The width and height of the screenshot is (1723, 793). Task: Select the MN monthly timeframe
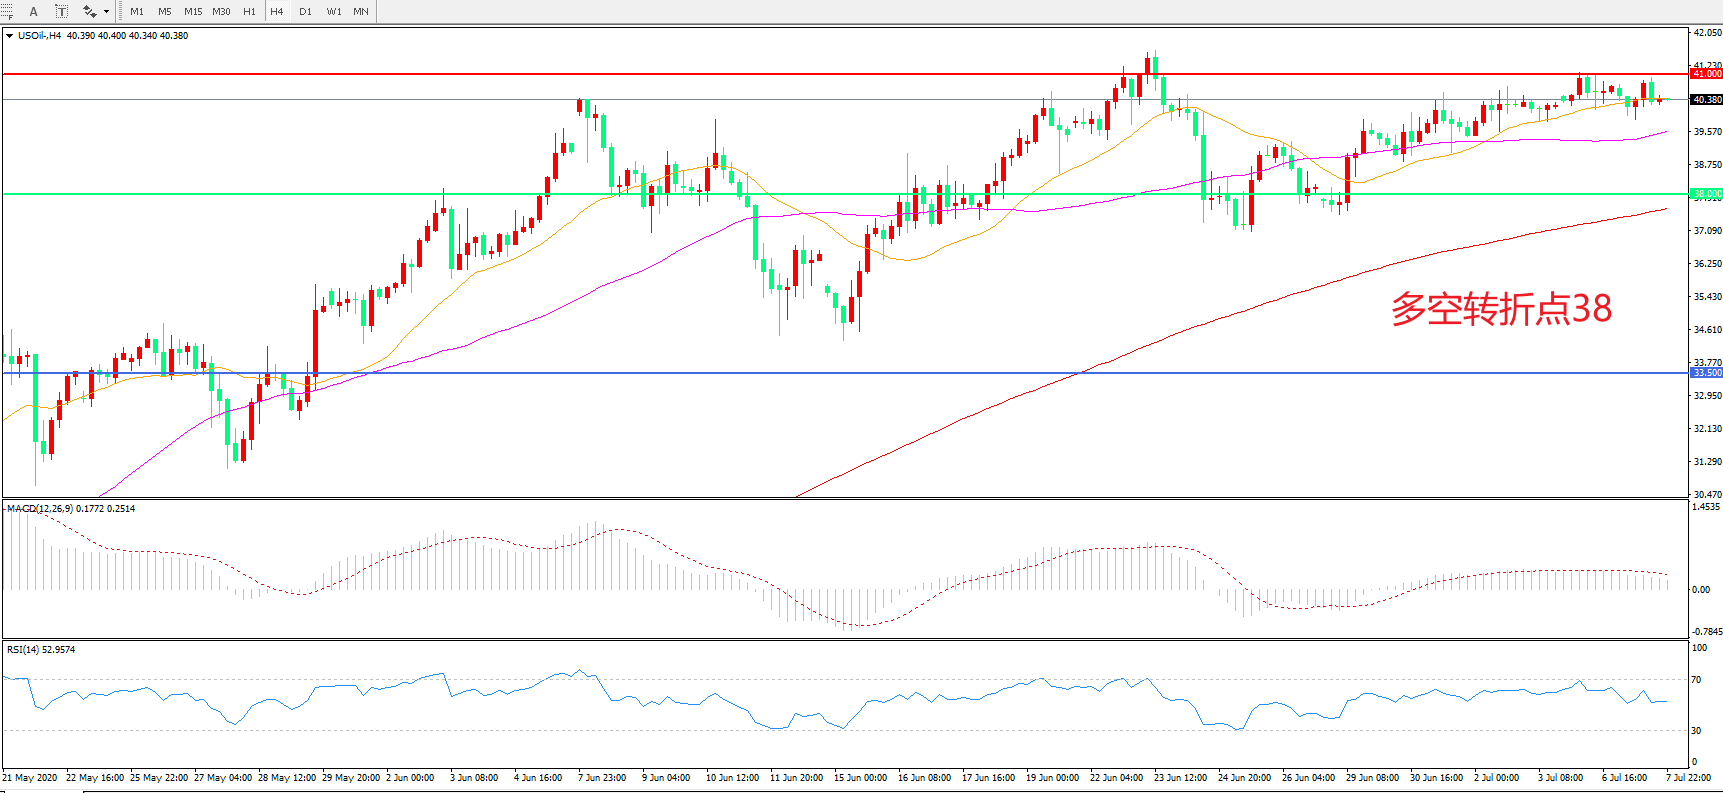(361, 12)
